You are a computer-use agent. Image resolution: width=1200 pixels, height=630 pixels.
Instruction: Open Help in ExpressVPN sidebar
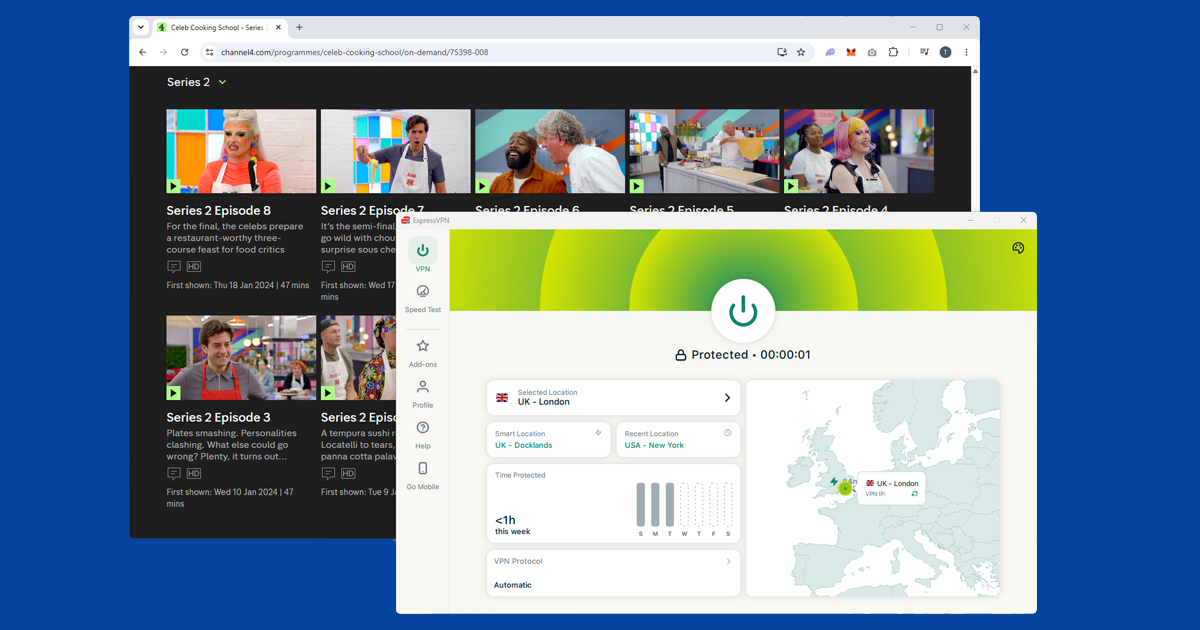coord(422,434)
